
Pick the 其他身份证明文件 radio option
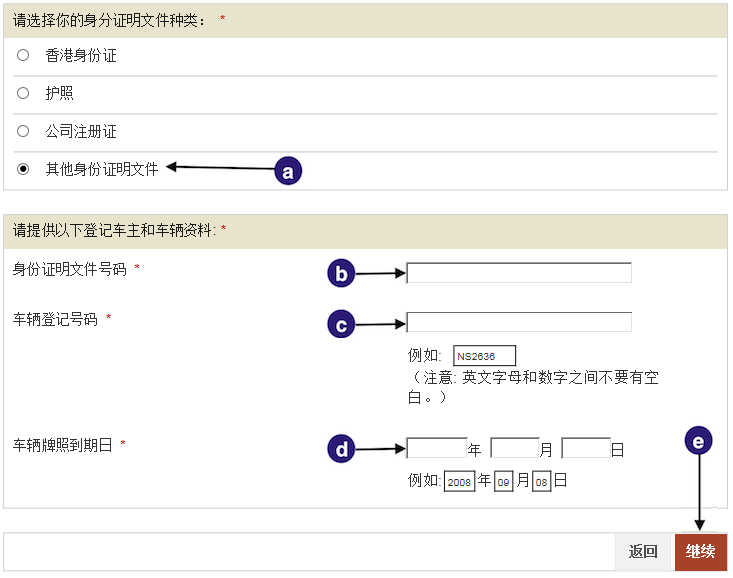23,169
